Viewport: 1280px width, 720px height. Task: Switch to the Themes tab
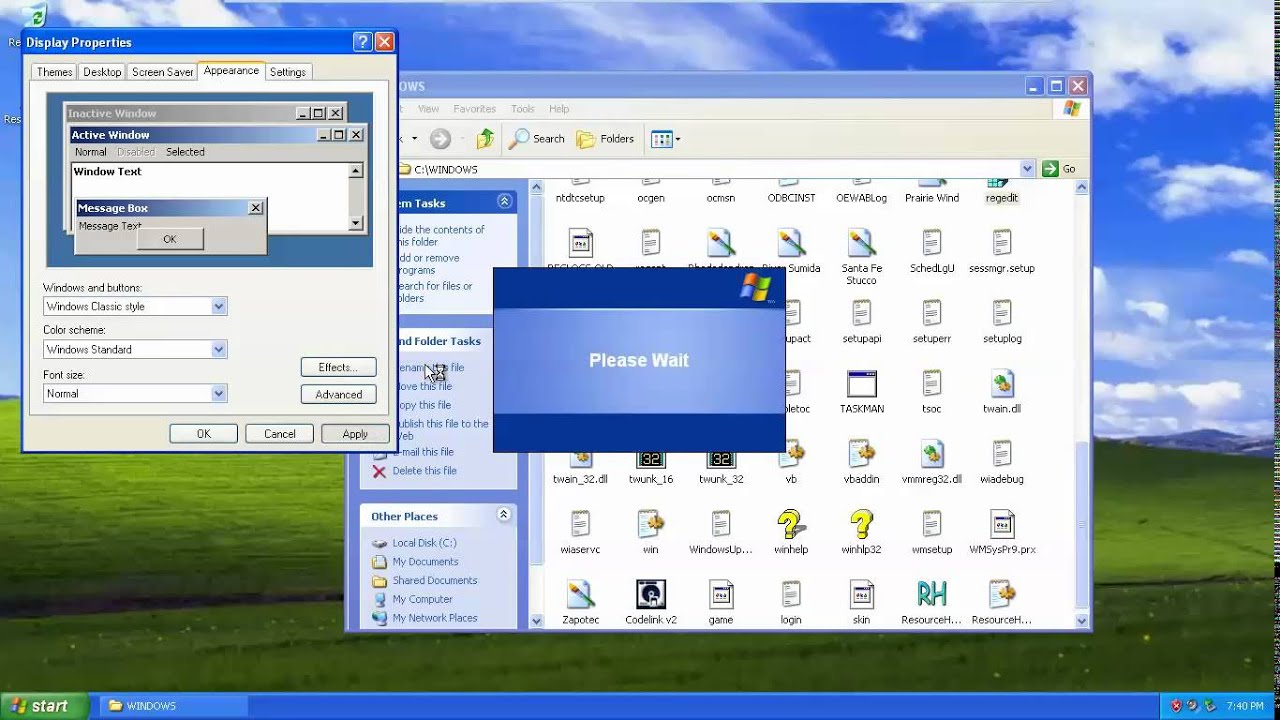coord(54,72)
